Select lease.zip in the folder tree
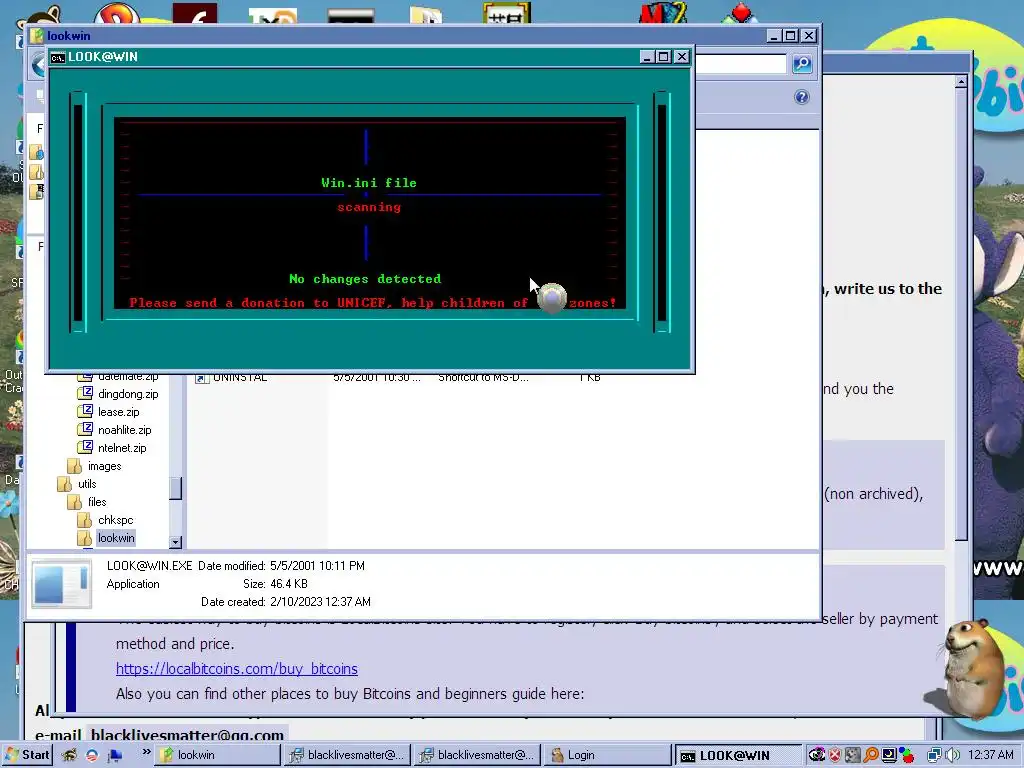 tap(108, 412)
